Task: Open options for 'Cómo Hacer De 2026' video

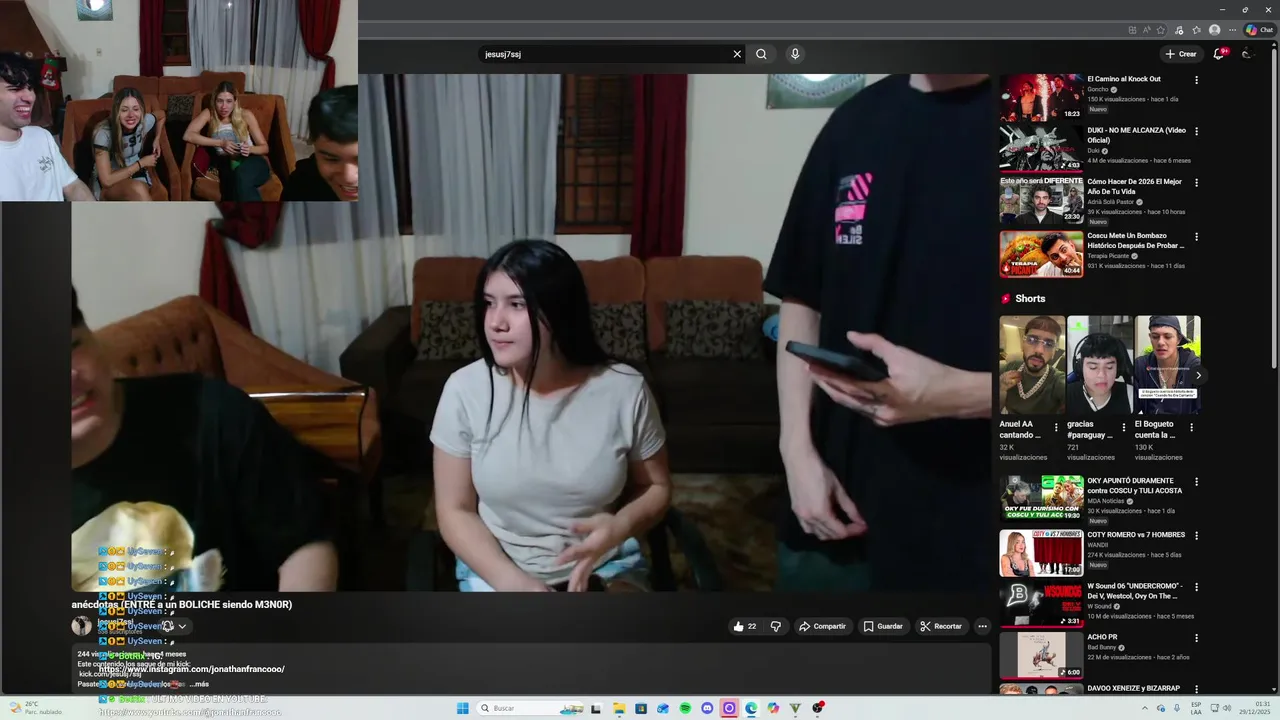Action: (1196, 182)
